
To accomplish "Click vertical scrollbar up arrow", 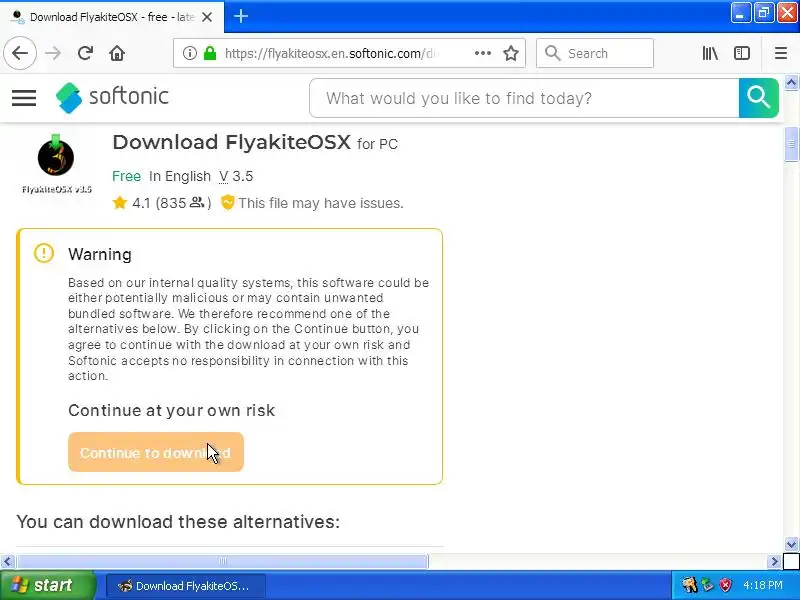I will point(791,83).
